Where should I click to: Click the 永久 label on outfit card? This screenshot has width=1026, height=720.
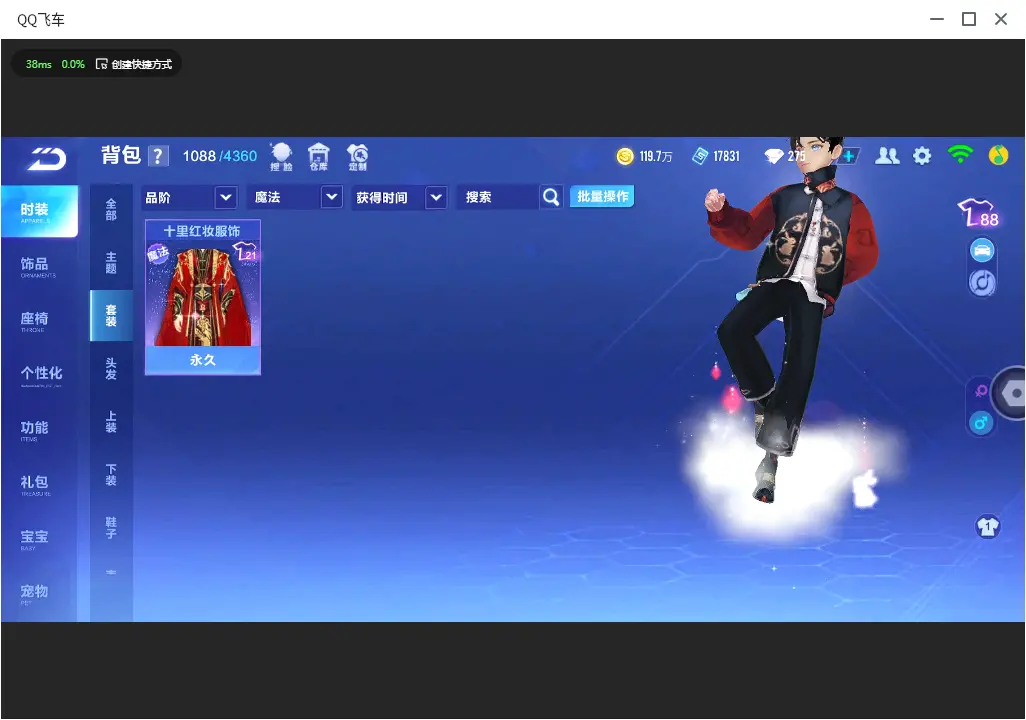click(x=203, y=360)
